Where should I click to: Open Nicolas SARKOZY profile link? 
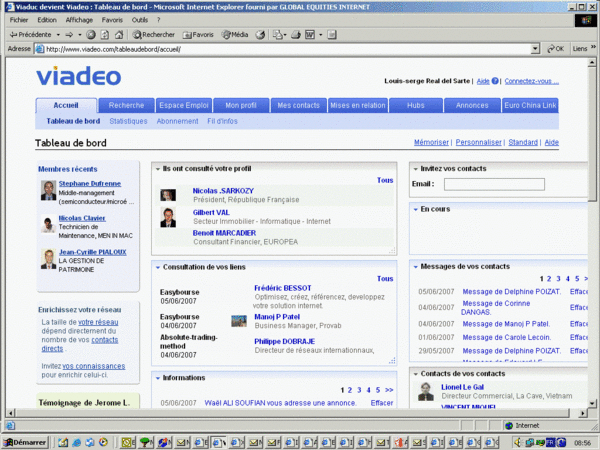tap(223, 191)
